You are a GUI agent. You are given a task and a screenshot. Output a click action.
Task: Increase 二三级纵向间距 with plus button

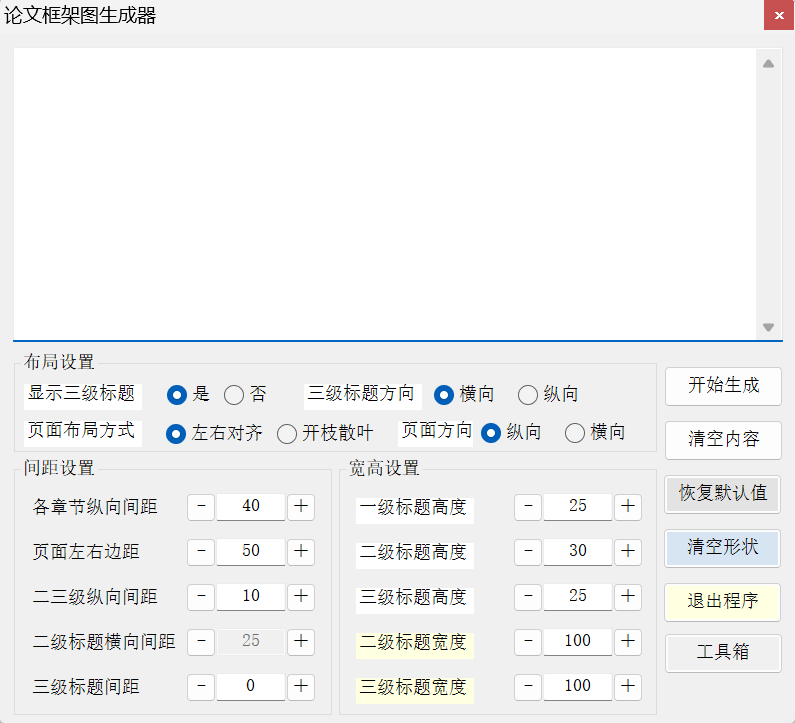click(301, 597)
